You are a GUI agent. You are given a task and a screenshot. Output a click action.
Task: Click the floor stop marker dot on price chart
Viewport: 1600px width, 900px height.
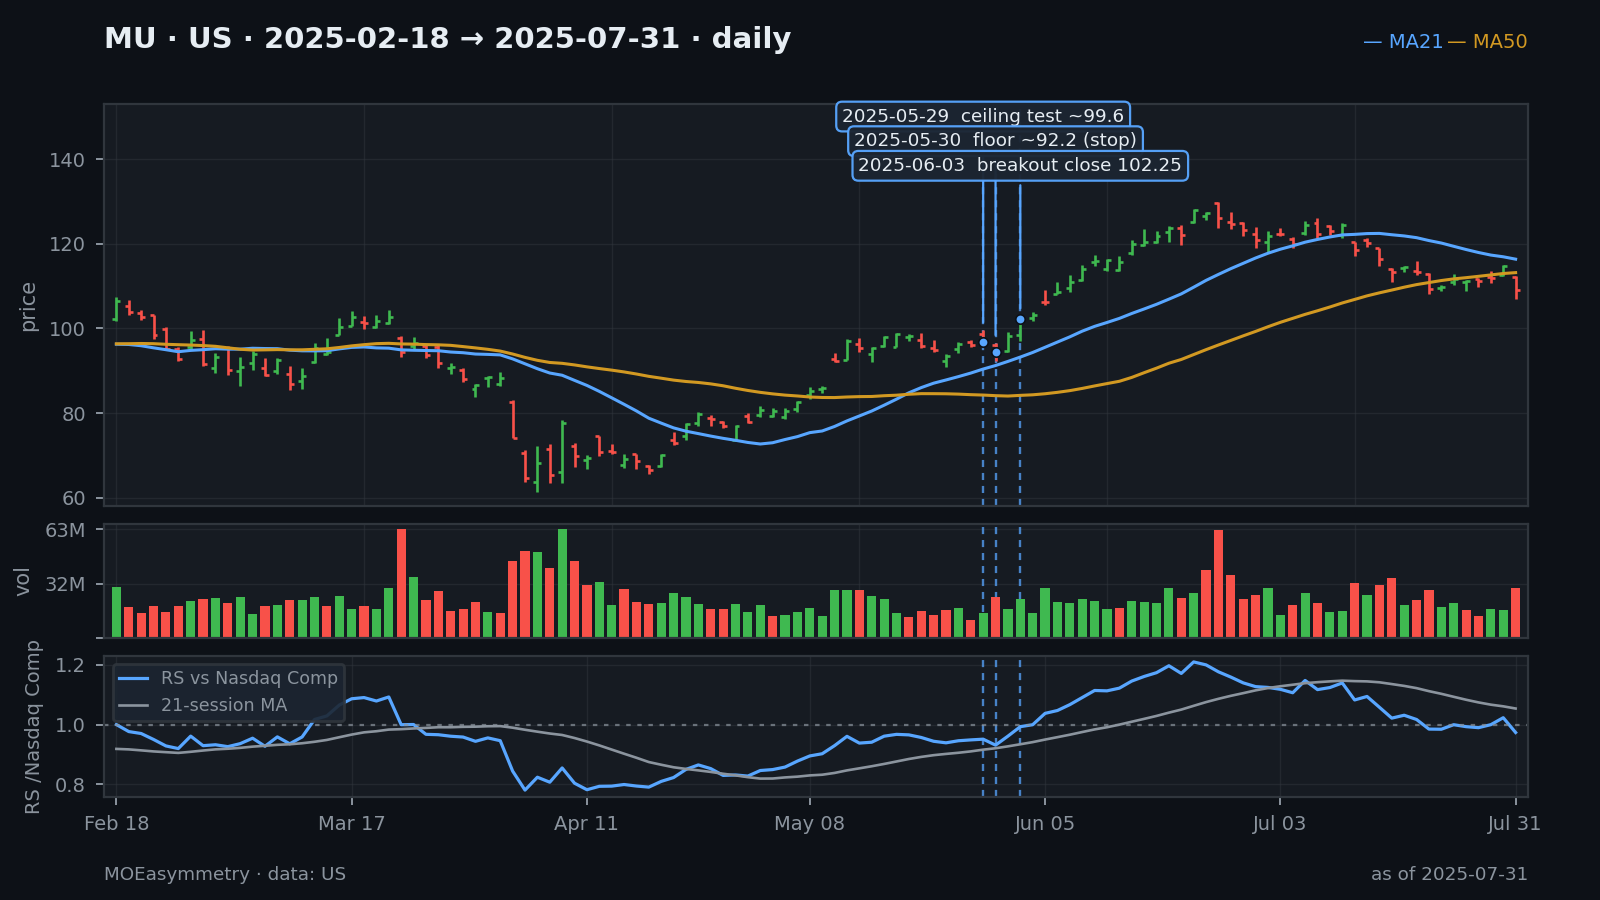click(x=996, y=352)
